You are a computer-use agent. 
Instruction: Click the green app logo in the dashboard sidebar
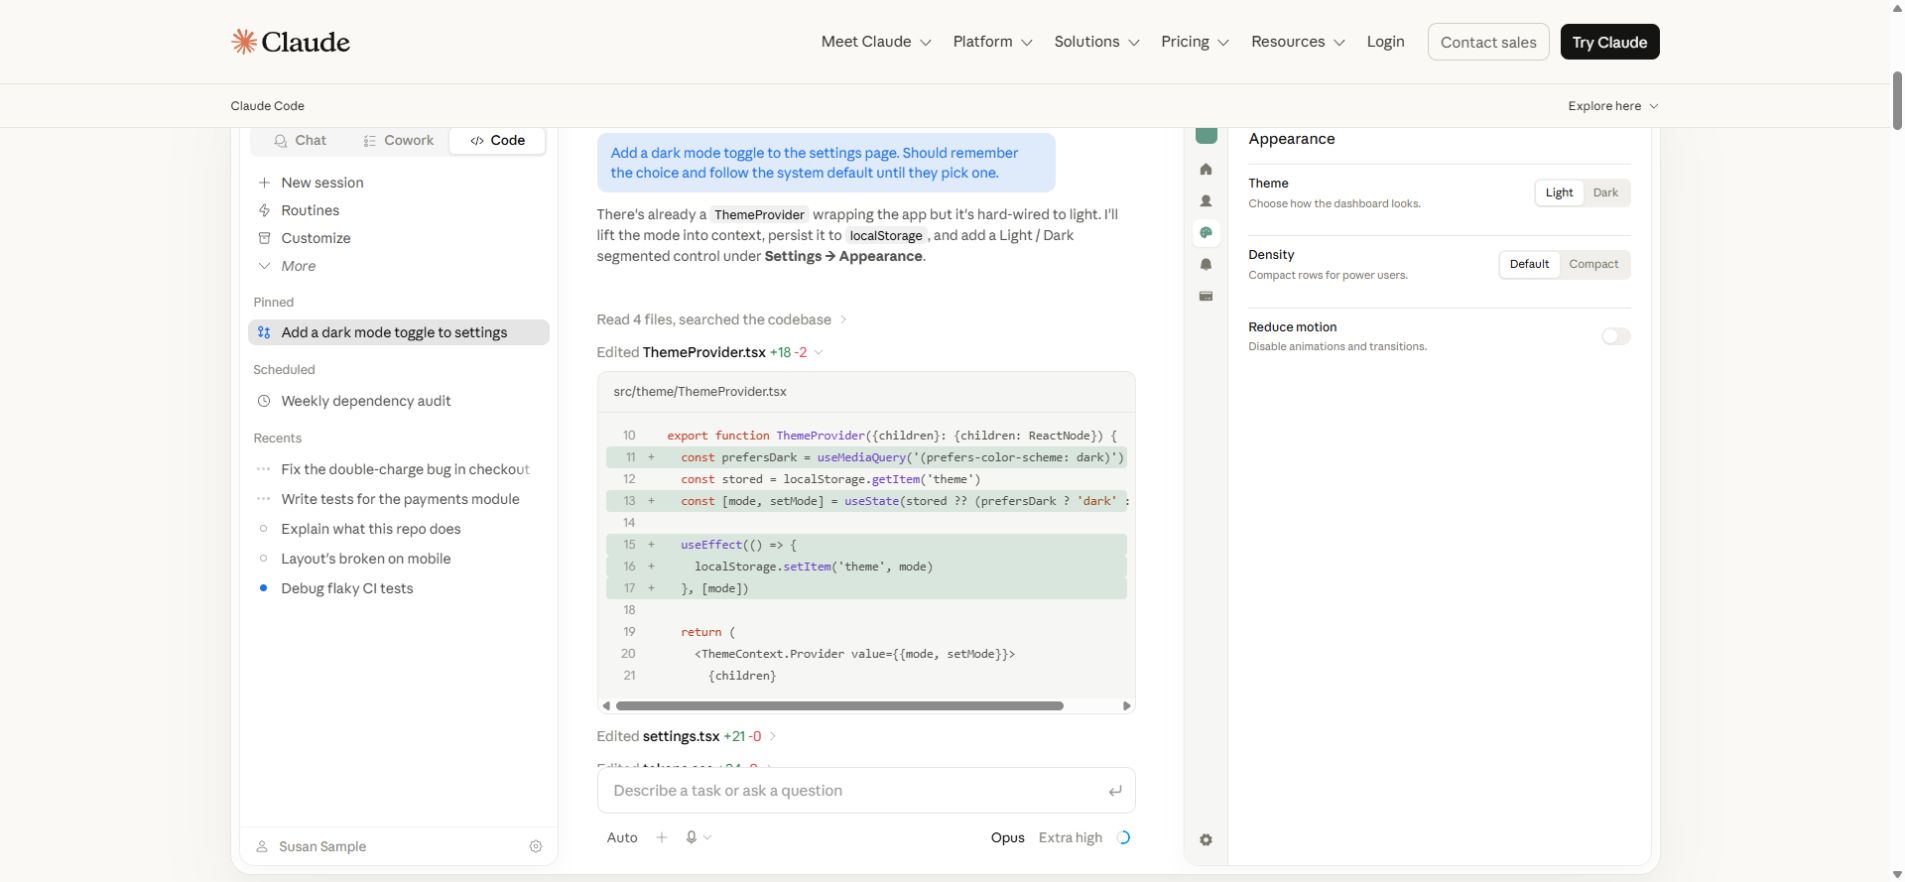pyautogui.click(x=1206, y=135)
